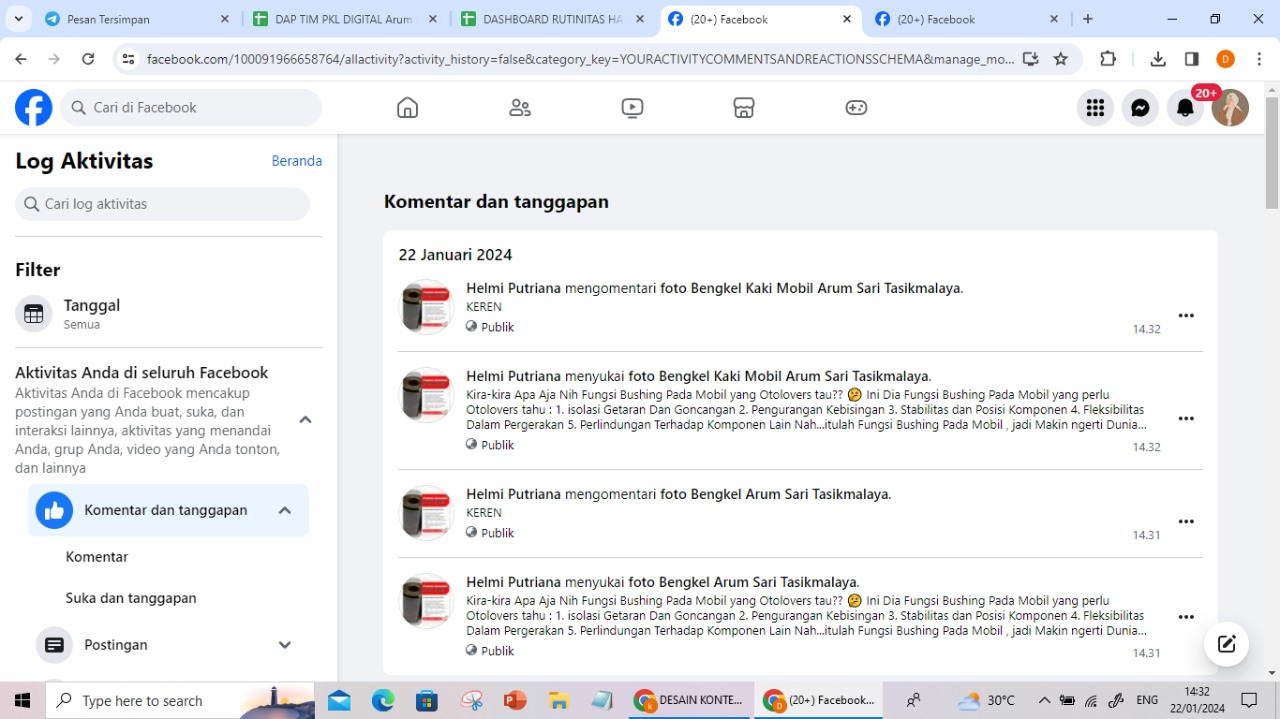Switch to the second (20+) Facebook tab

click(x=967, y=19)
